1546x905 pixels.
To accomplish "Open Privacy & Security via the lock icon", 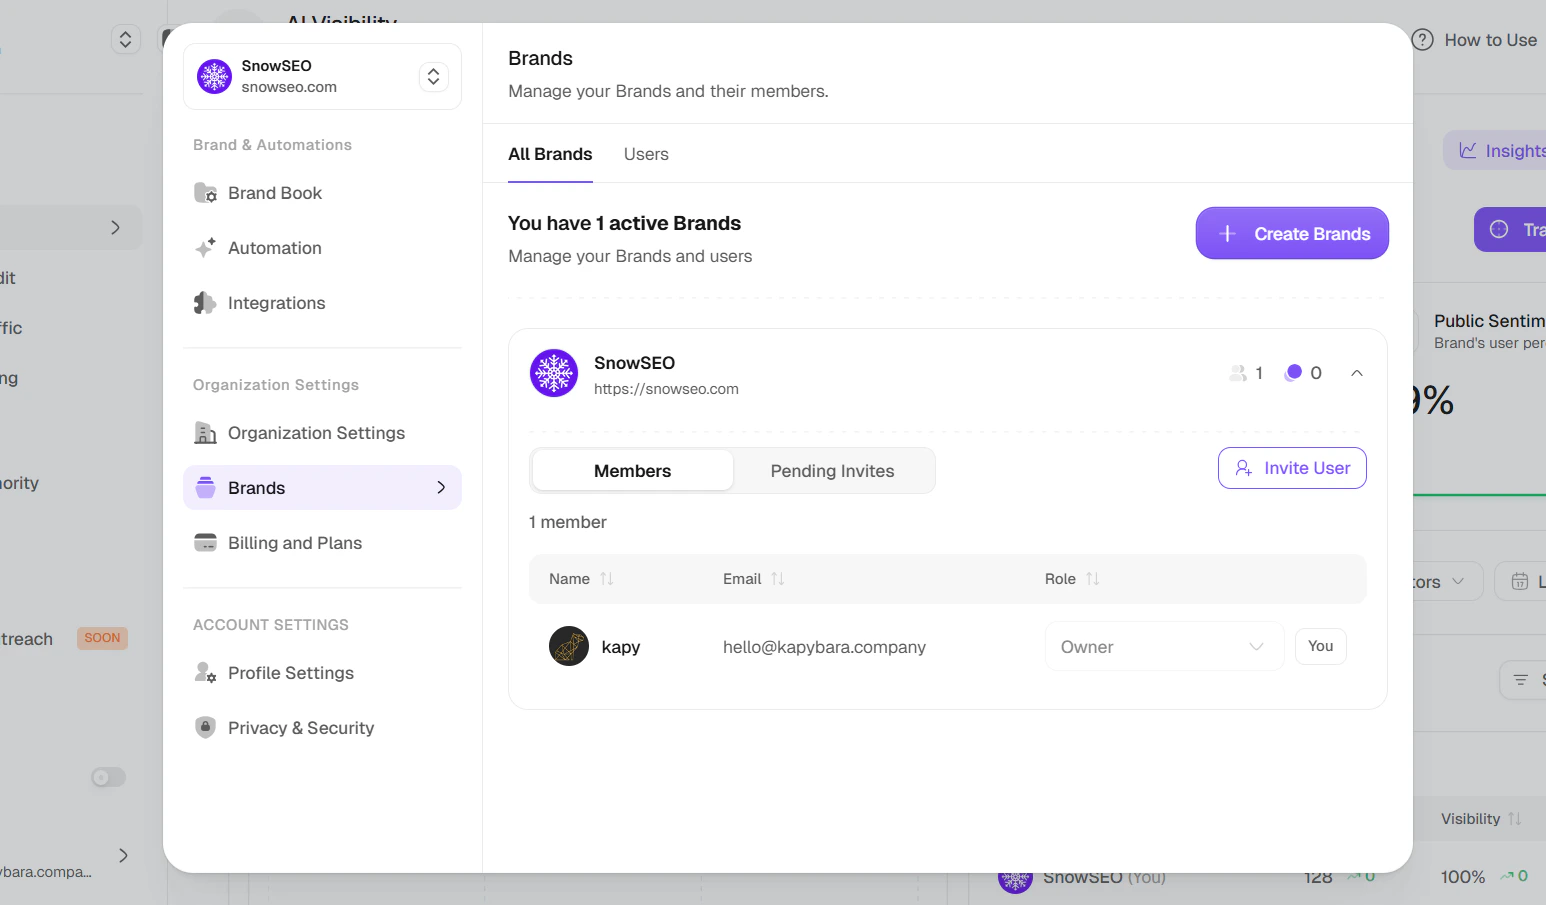I will point(205,727).
